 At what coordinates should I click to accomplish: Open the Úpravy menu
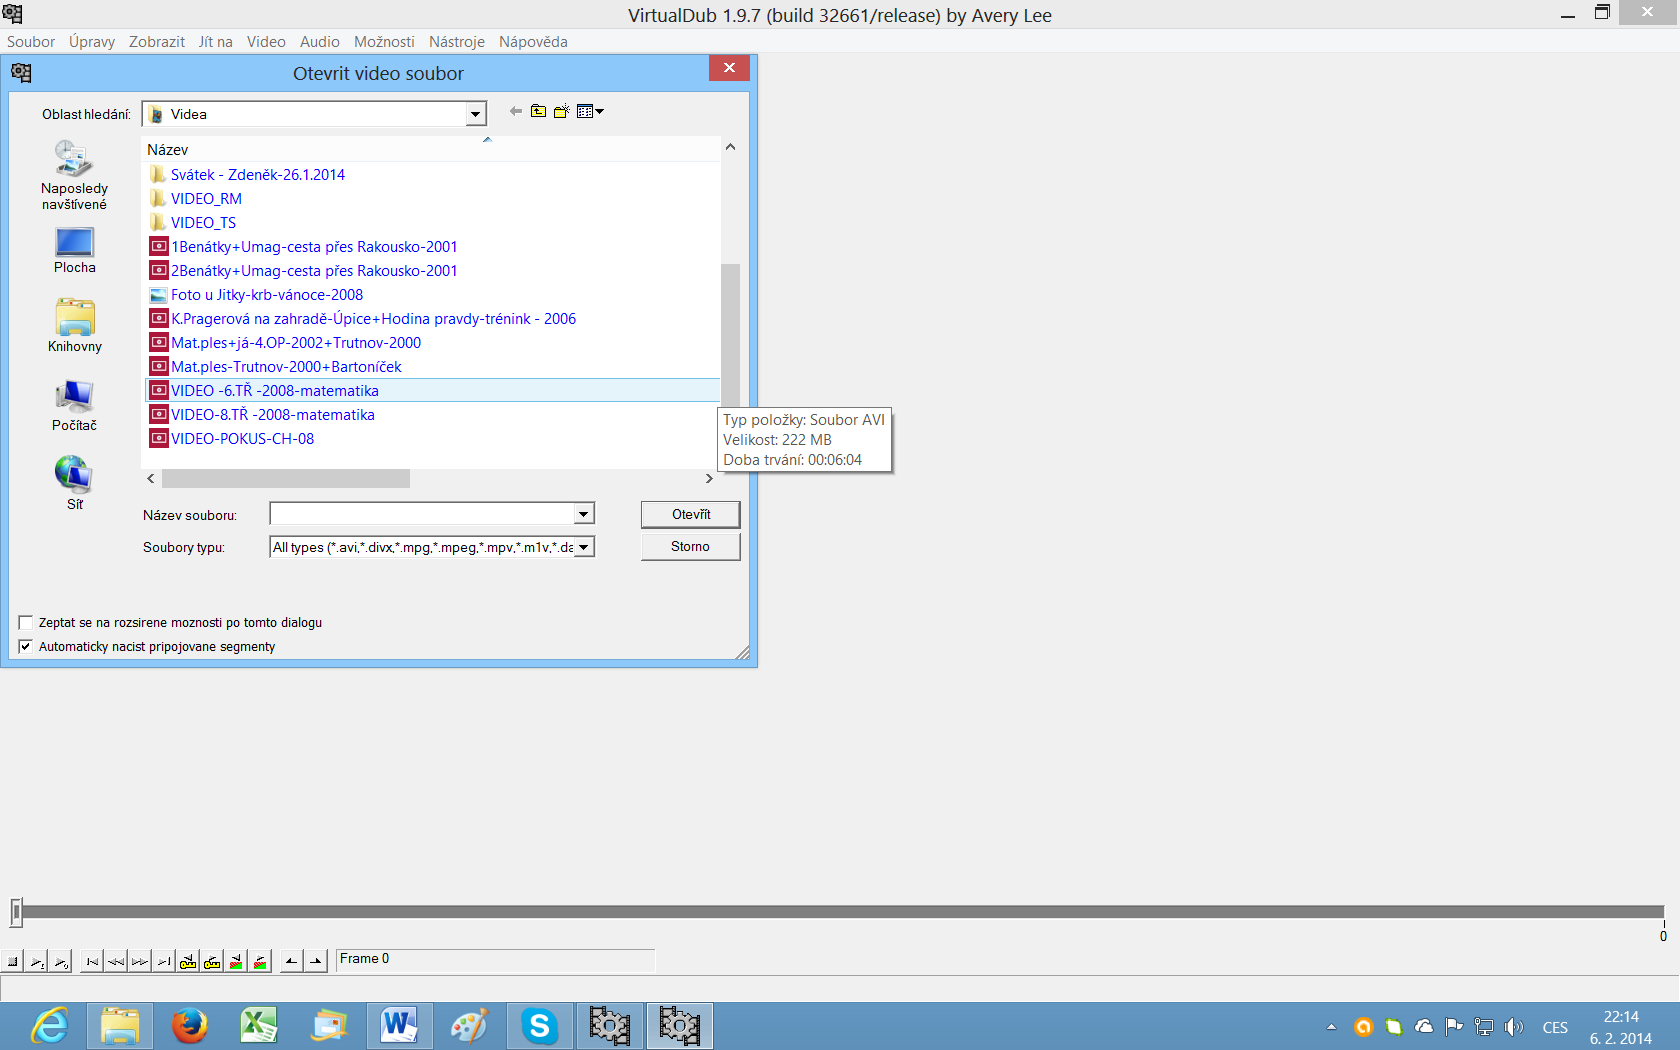[x=92, y=42]
